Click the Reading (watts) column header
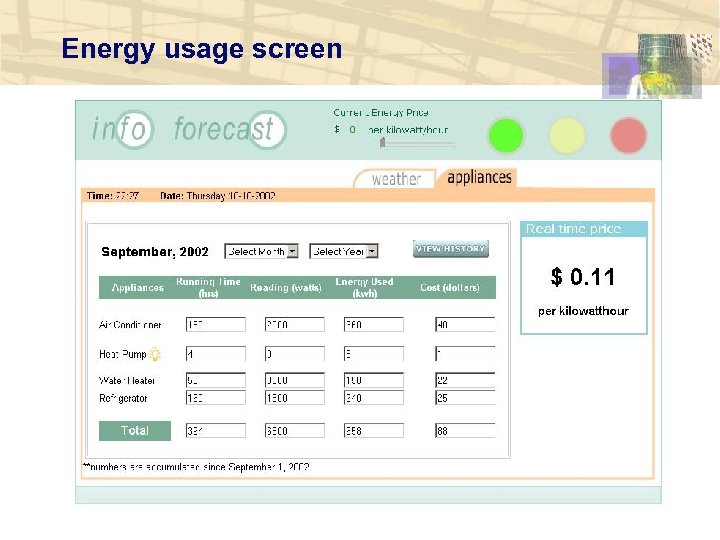 286,287
